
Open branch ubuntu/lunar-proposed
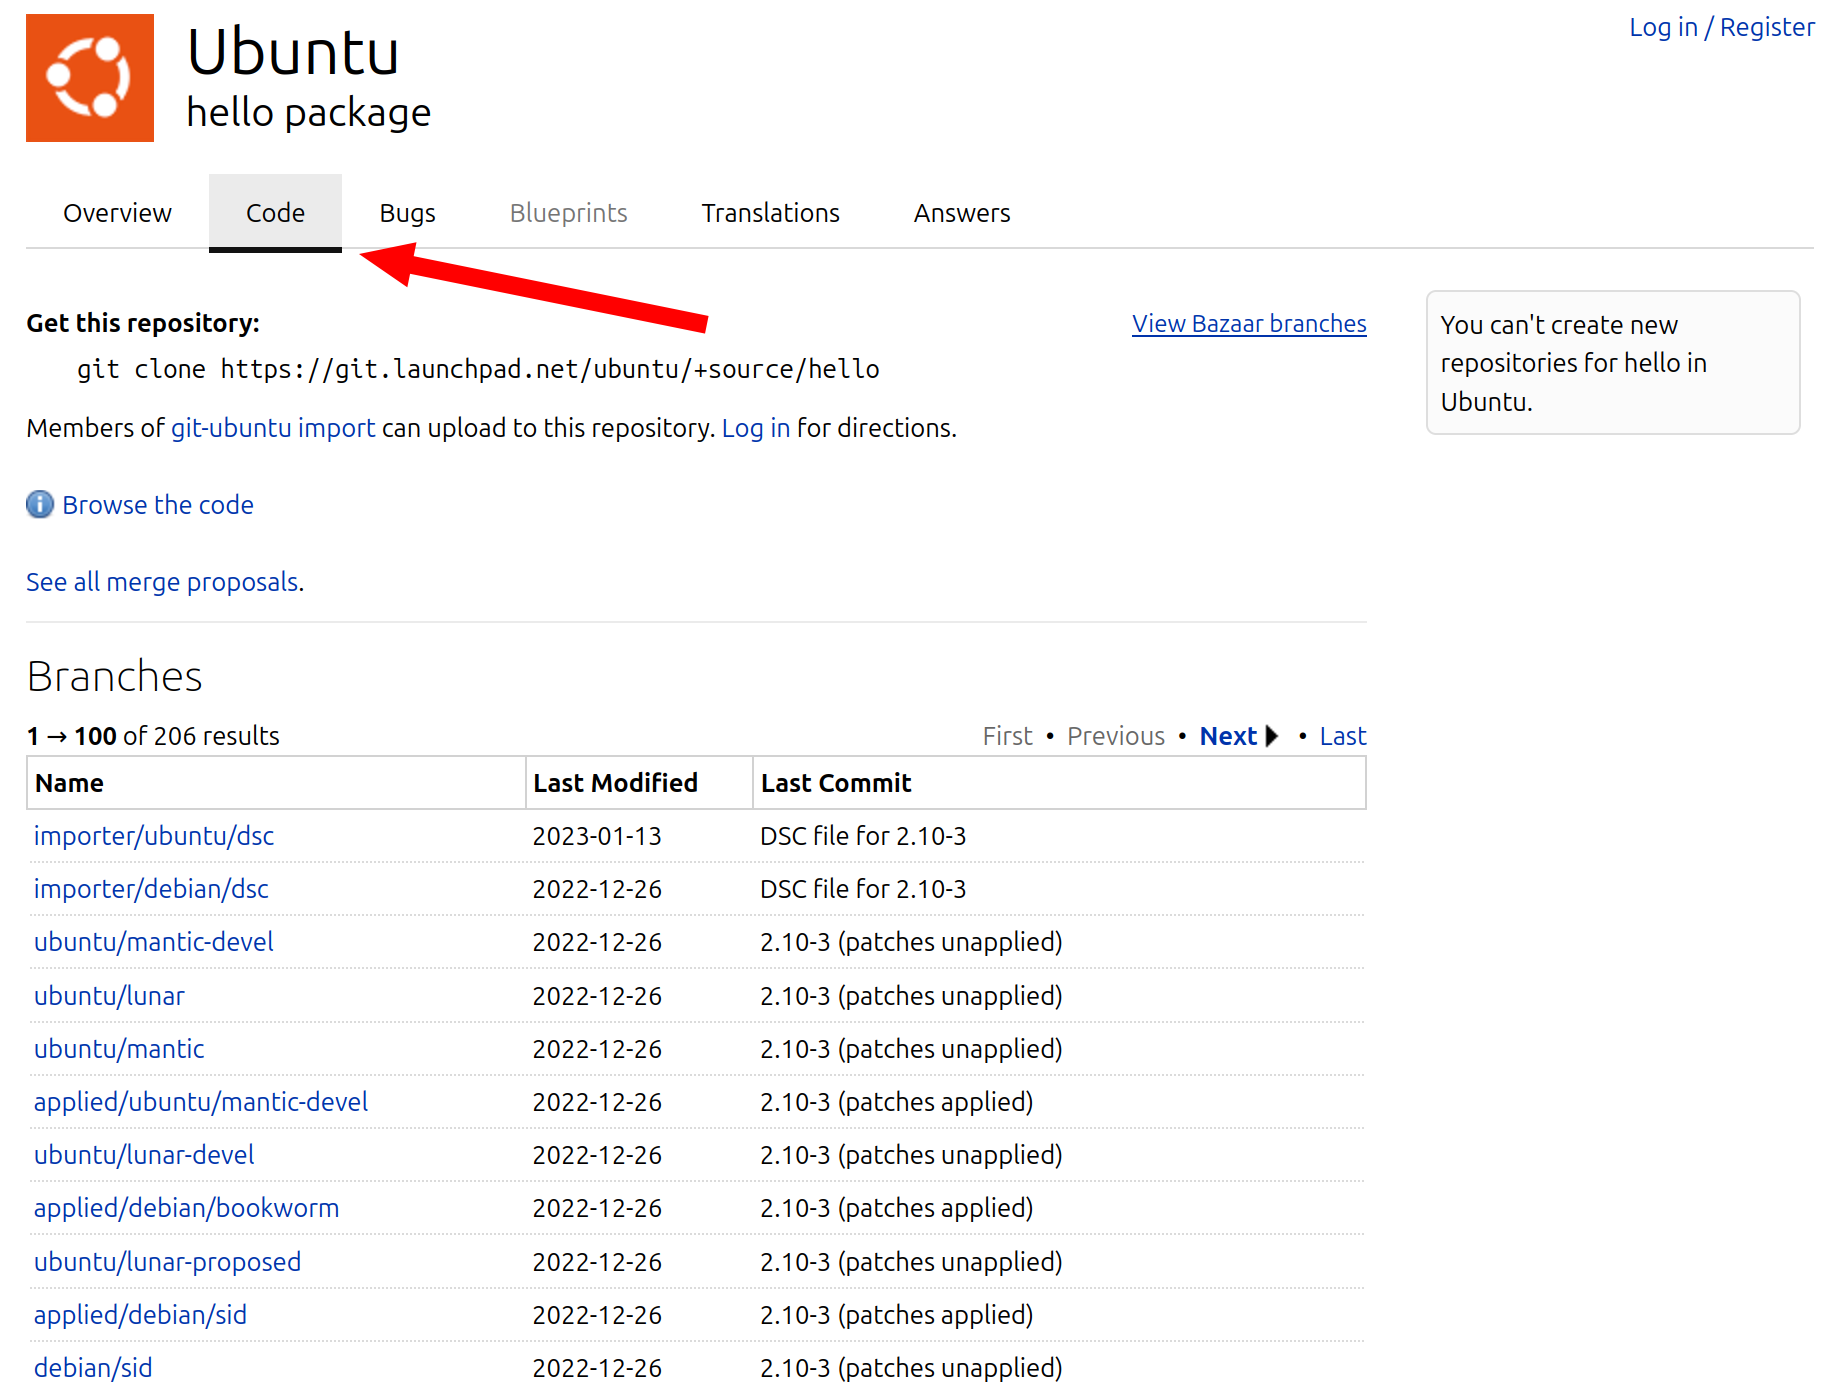click(167, 1262)
